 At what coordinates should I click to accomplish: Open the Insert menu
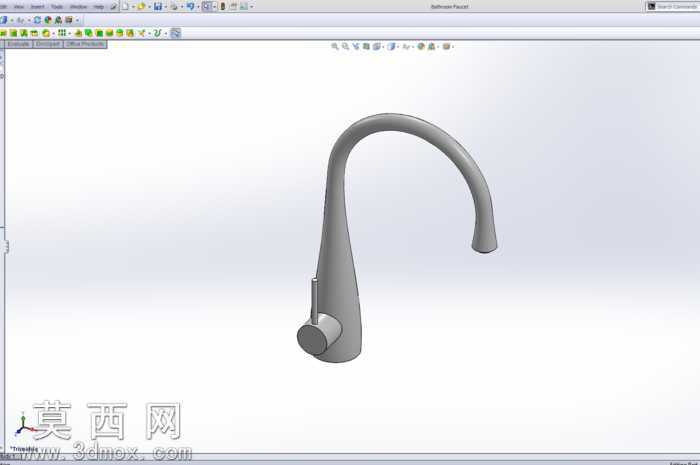click(38, 7)
